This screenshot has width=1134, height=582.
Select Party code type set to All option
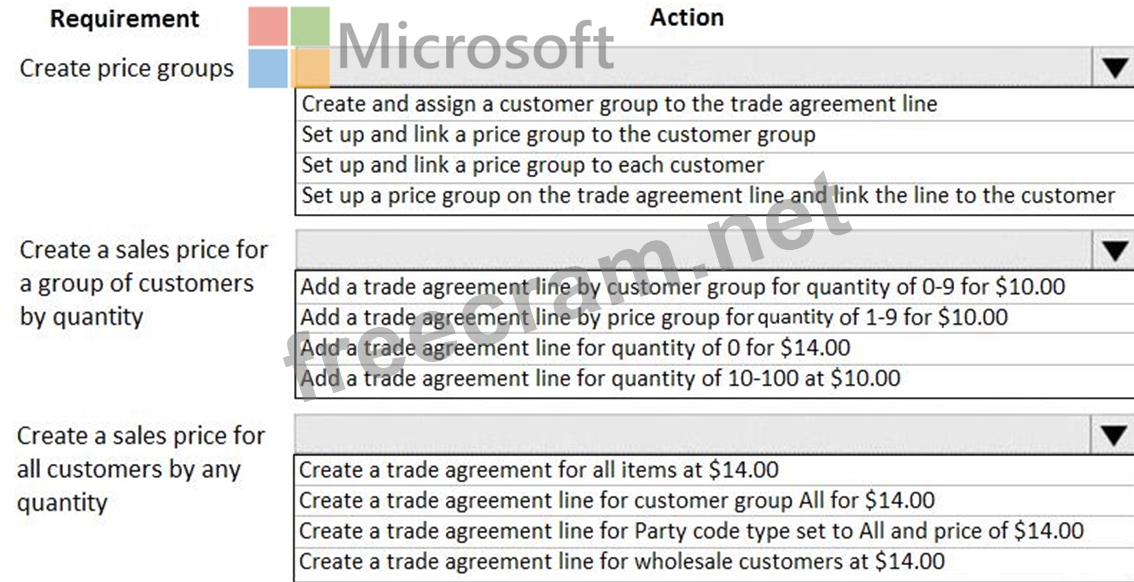[x=691, y=531]
